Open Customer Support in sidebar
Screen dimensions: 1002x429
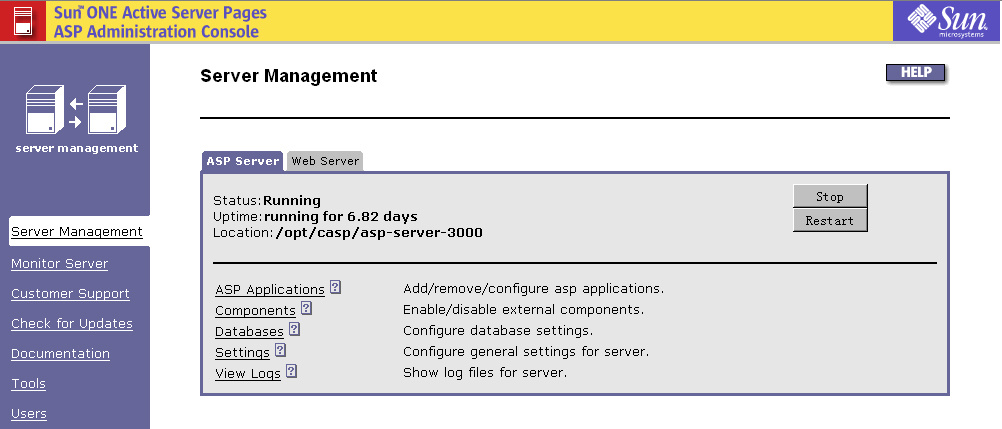[x=70, y=293]
